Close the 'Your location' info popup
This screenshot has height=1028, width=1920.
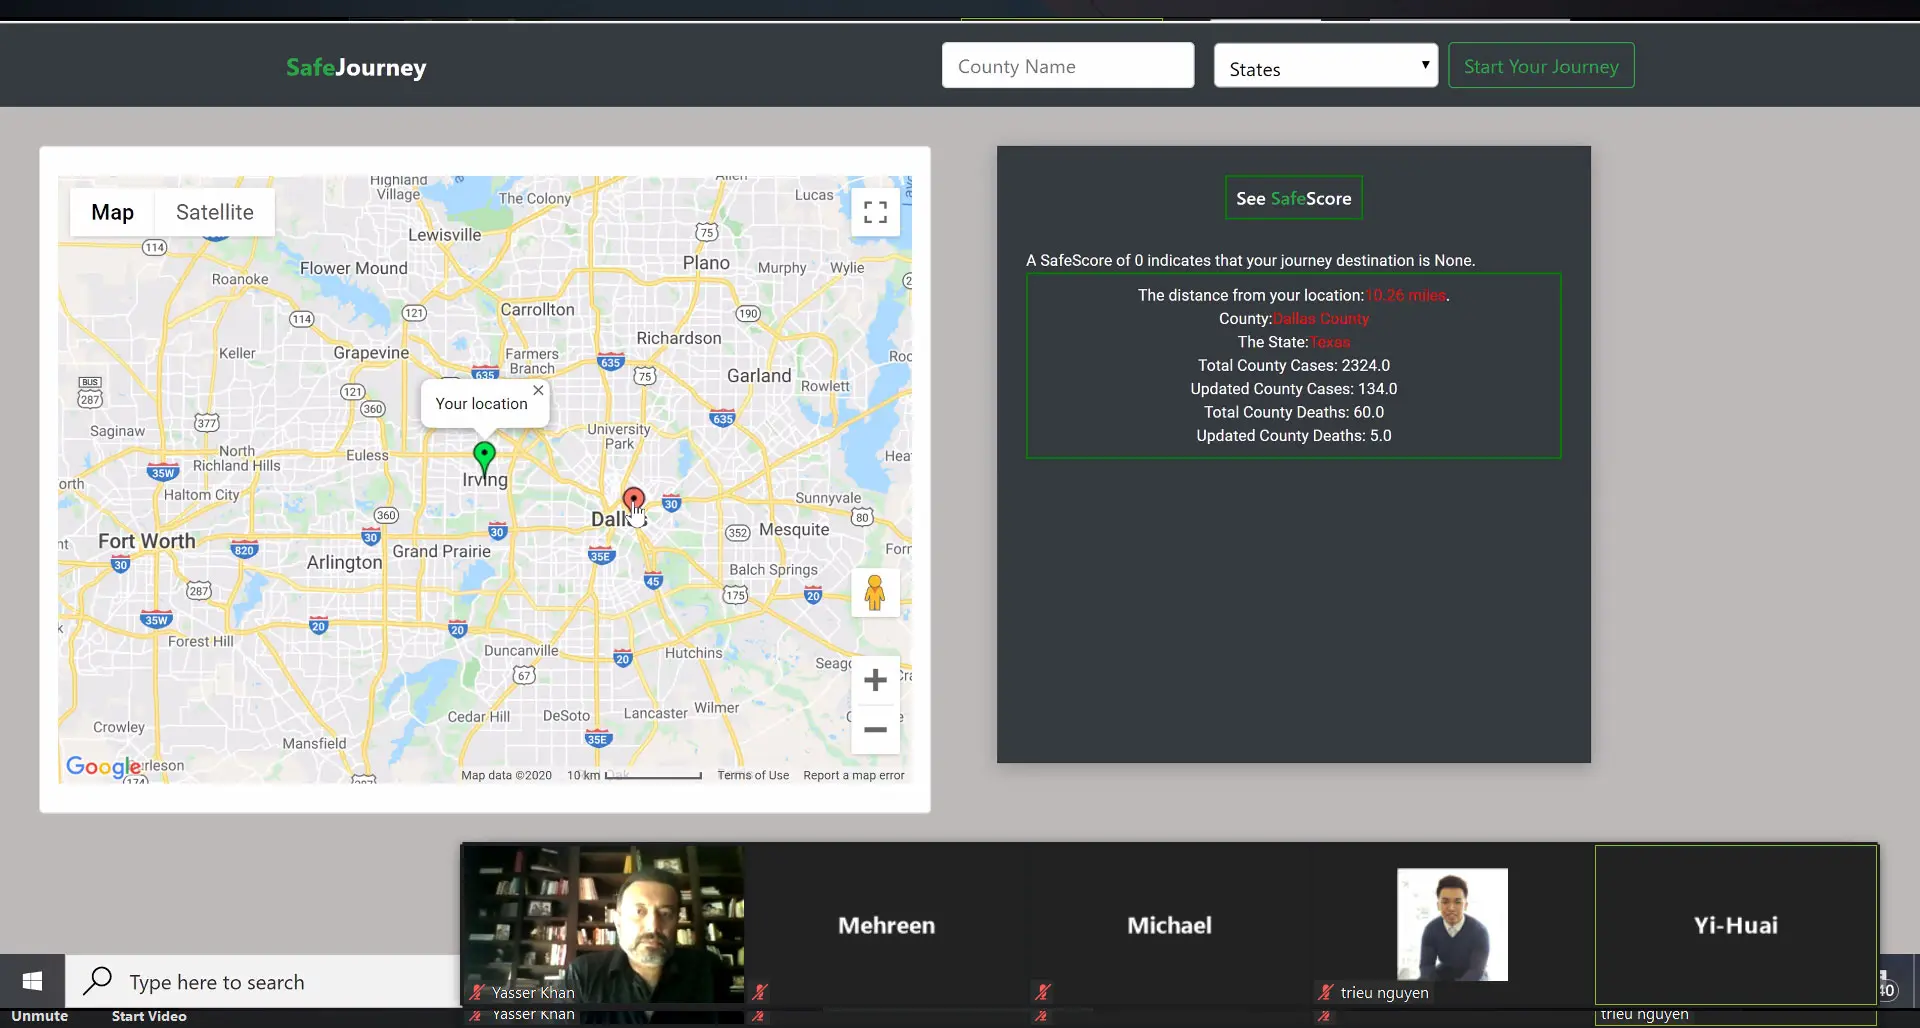[x=538, y=390]
